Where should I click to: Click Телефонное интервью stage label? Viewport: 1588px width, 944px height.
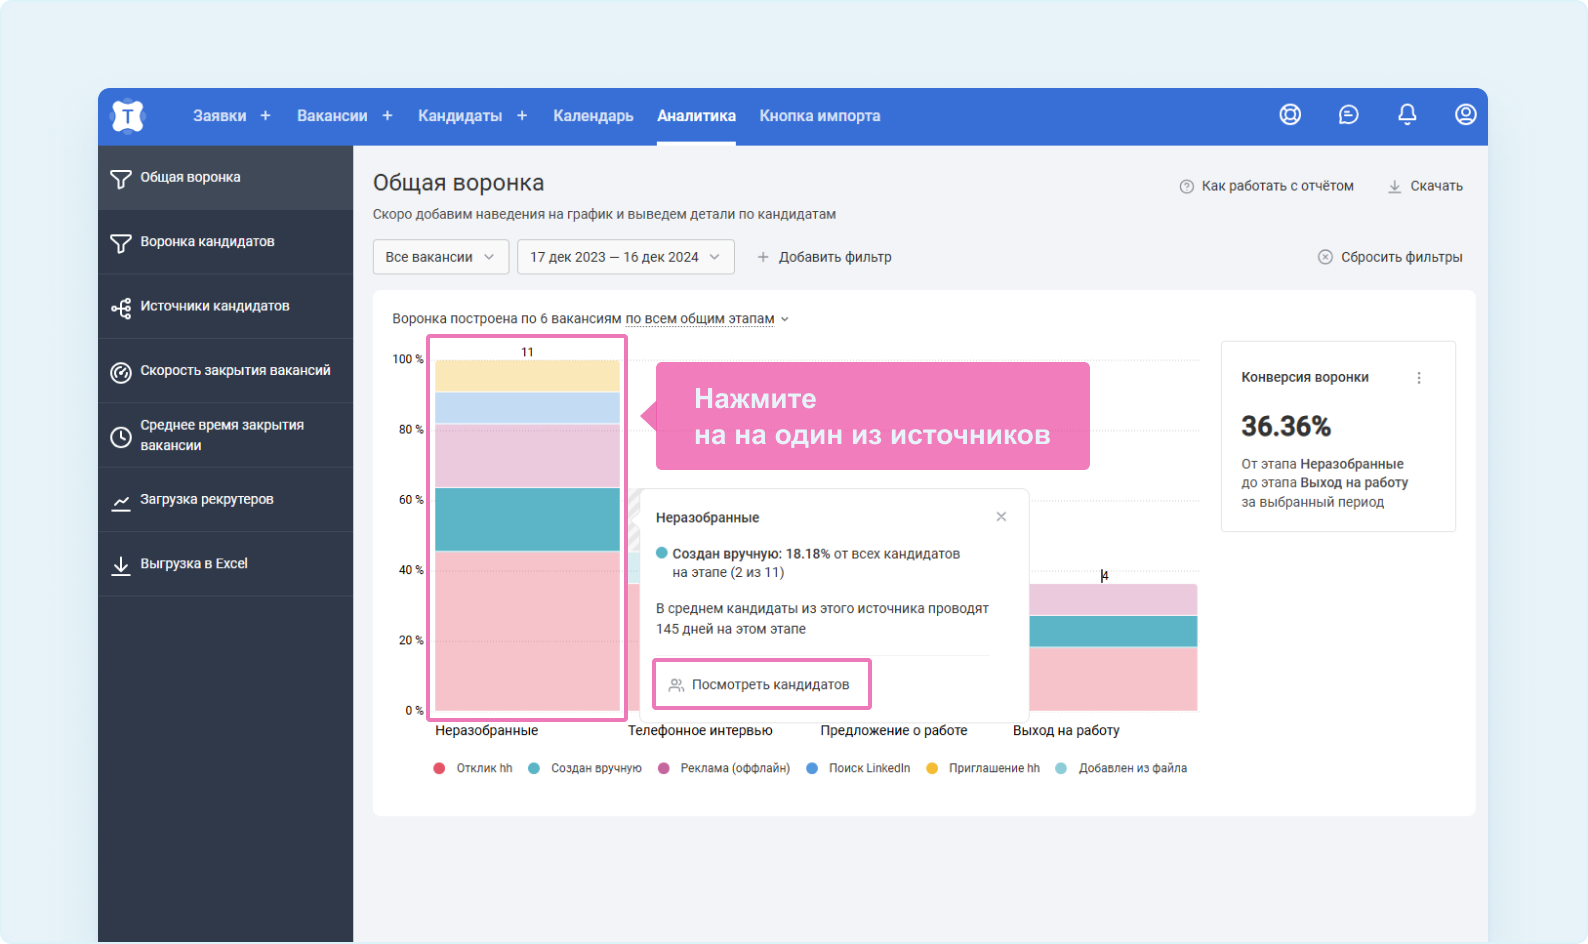point(700,731)
